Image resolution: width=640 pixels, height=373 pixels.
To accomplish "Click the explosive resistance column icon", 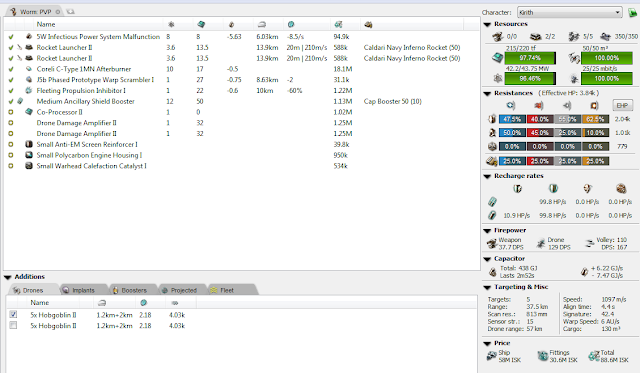I will pos(594,106).
